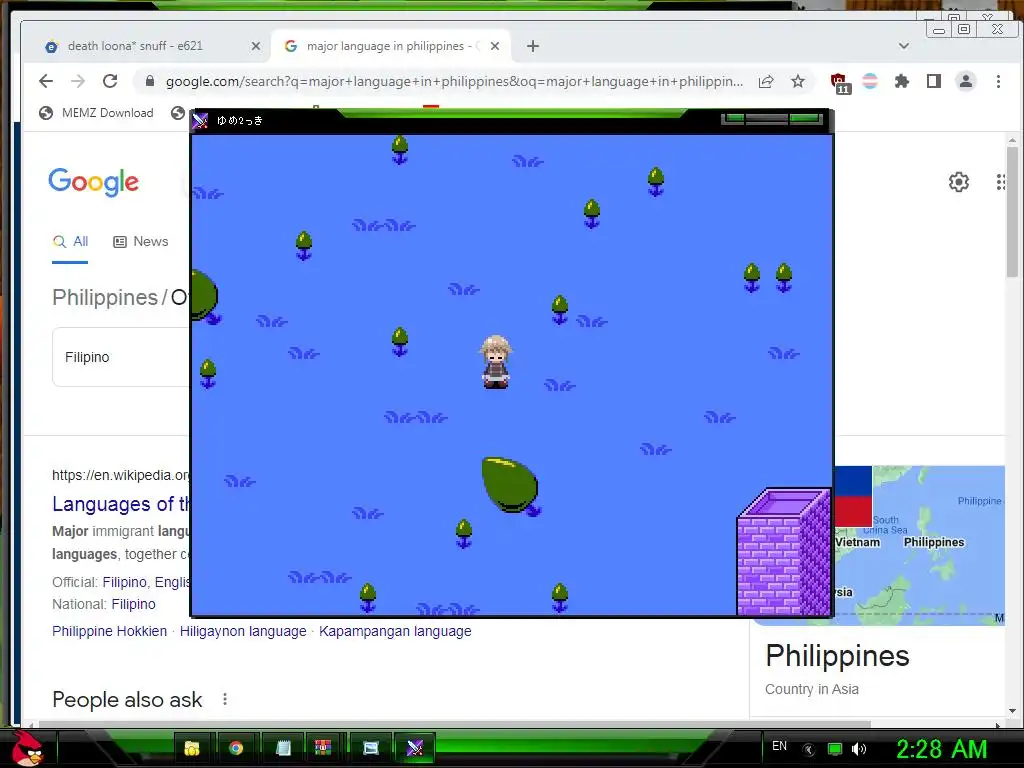Open the Languages of the Philippines Wikipedia result

pos(121,504)
